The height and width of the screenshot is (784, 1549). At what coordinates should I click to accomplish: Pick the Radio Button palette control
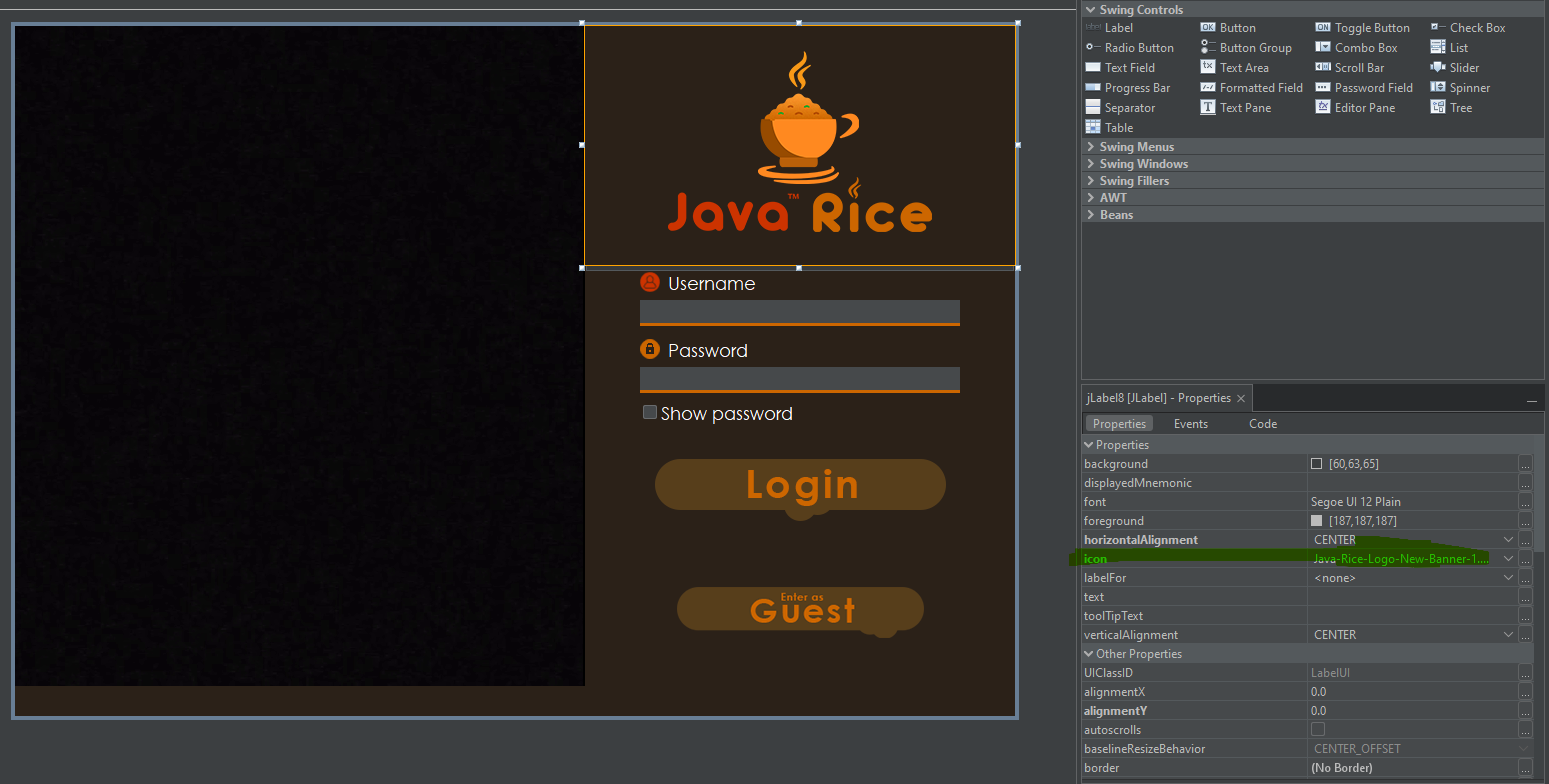coord(1130,48)
